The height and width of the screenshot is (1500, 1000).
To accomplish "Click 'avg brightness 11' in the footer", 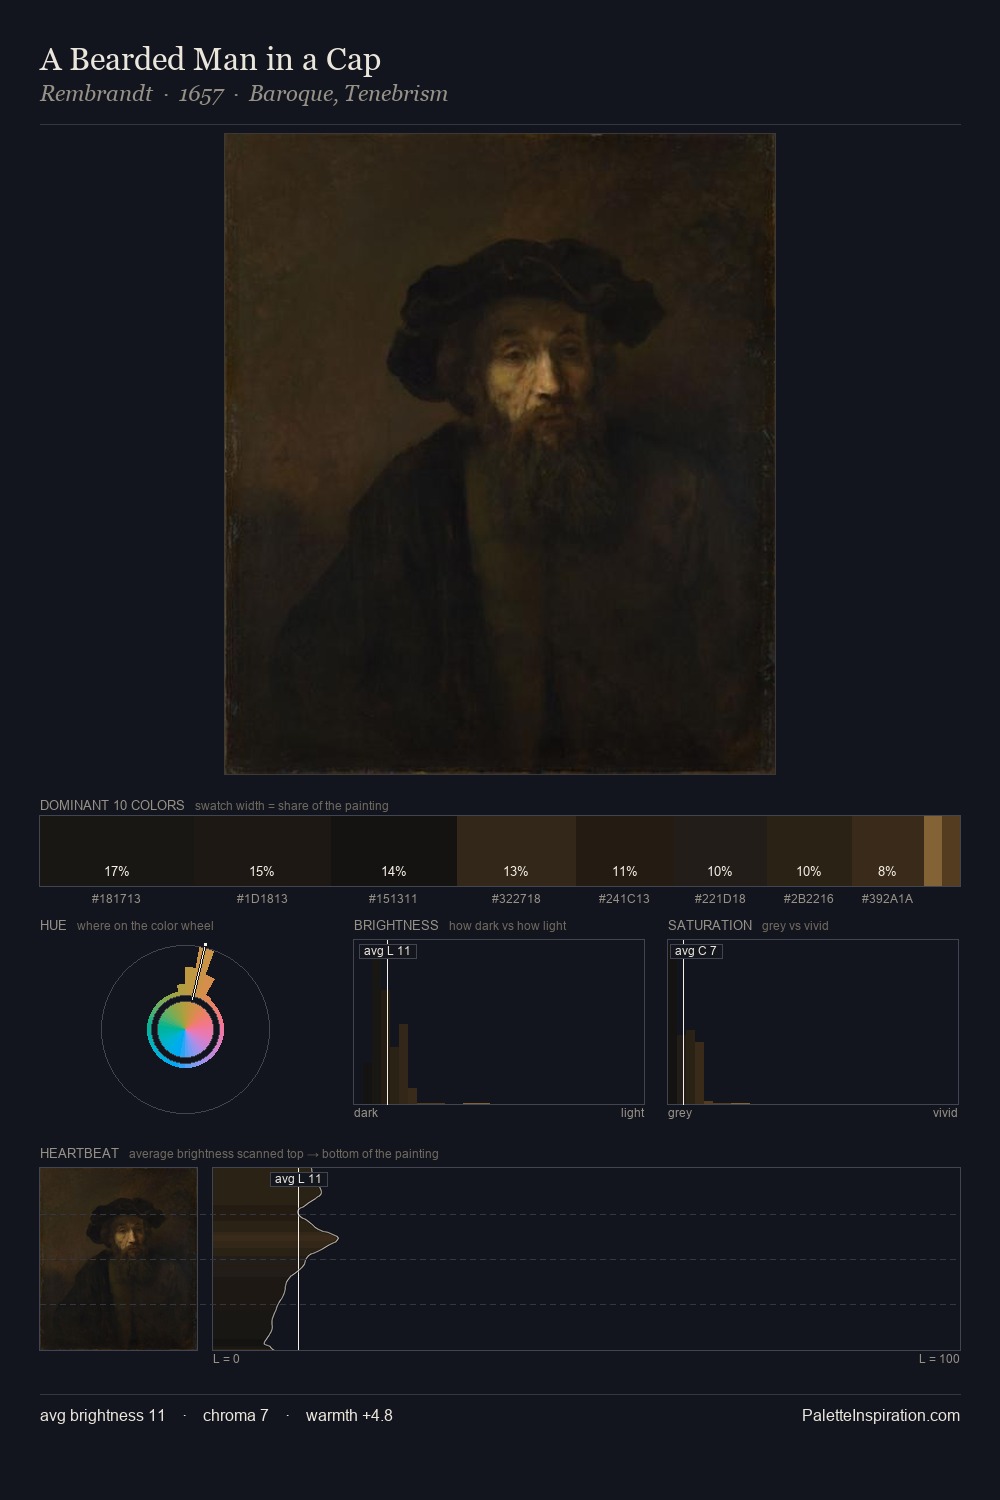I will point(103,1415).
